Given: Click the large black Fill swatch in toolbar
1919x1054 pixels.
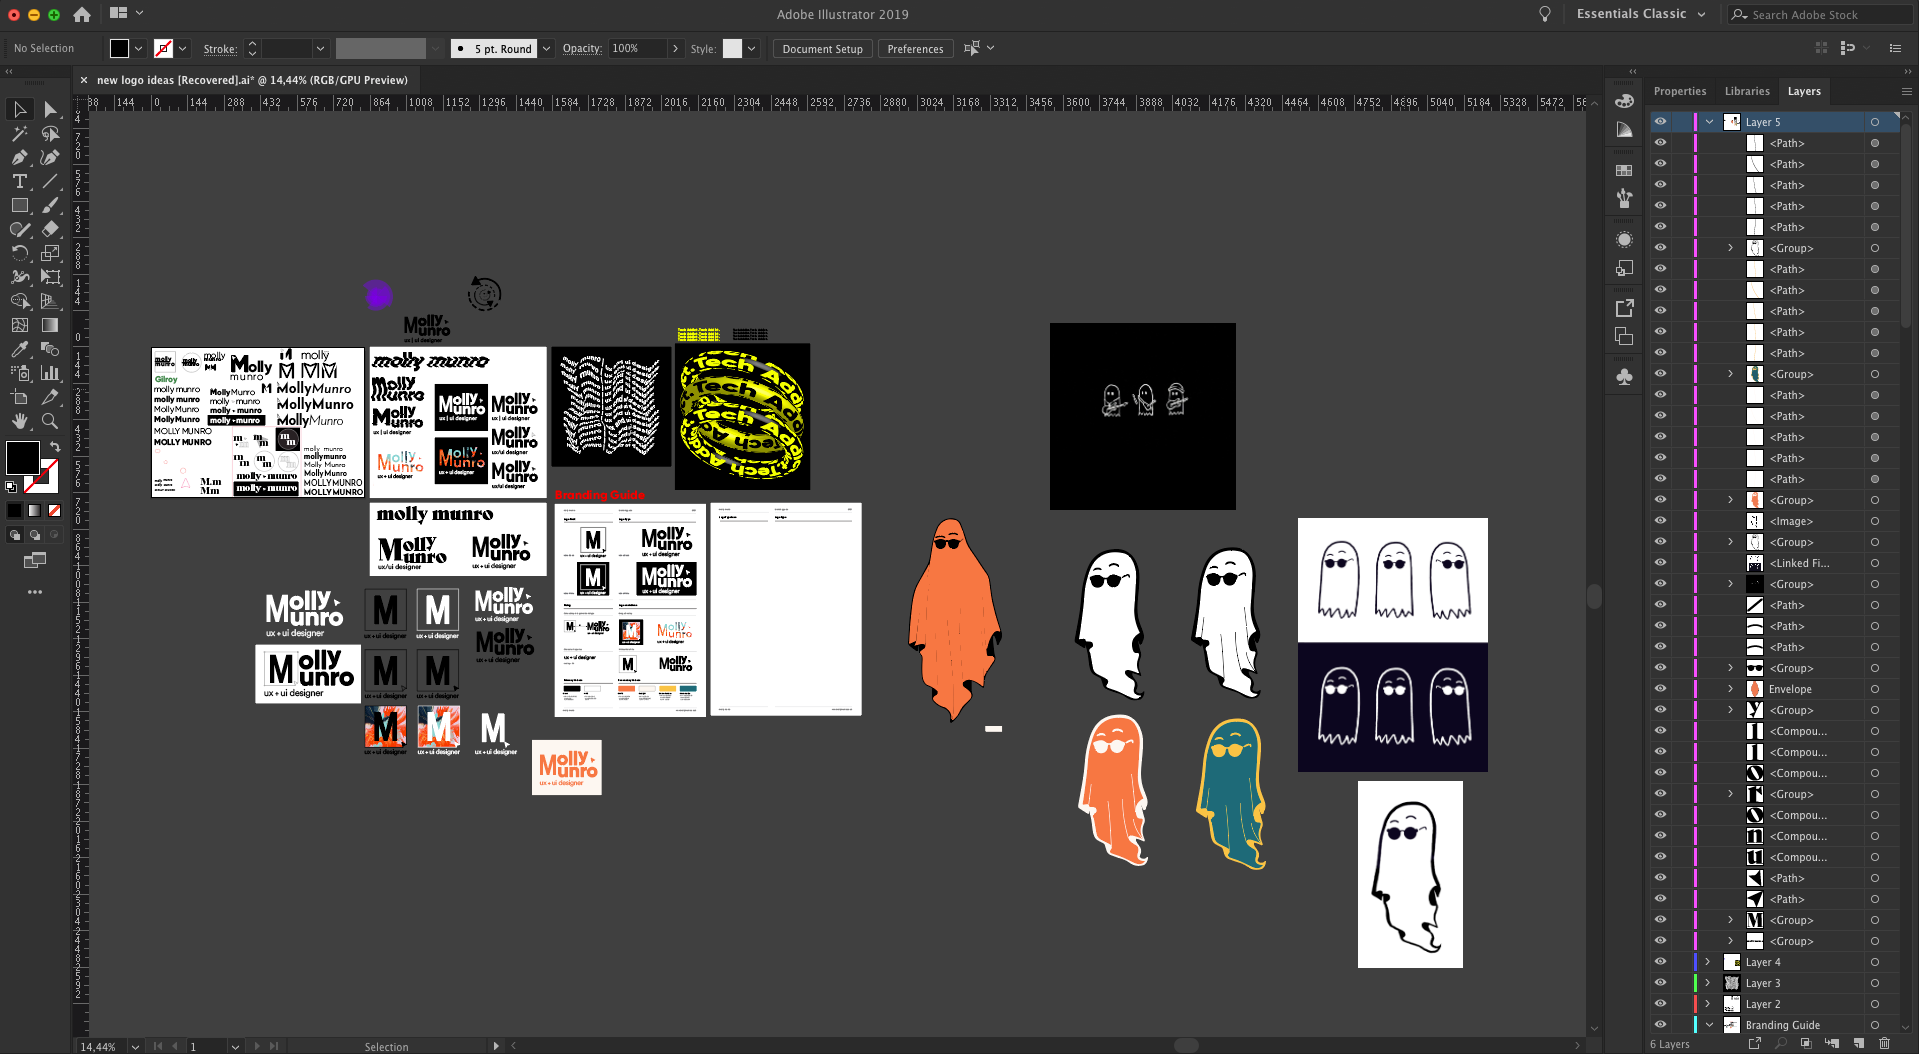Looking at the screenshot, I should pyautogui.click(x=22, y=458).
